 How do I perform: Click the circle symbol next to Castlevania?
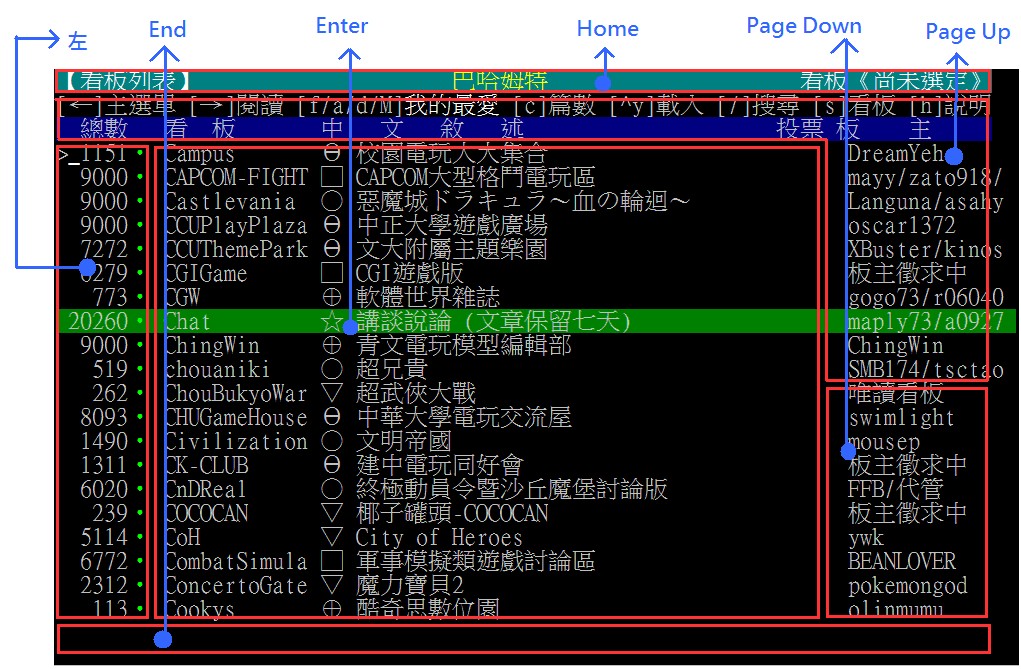tap(331, 202)
